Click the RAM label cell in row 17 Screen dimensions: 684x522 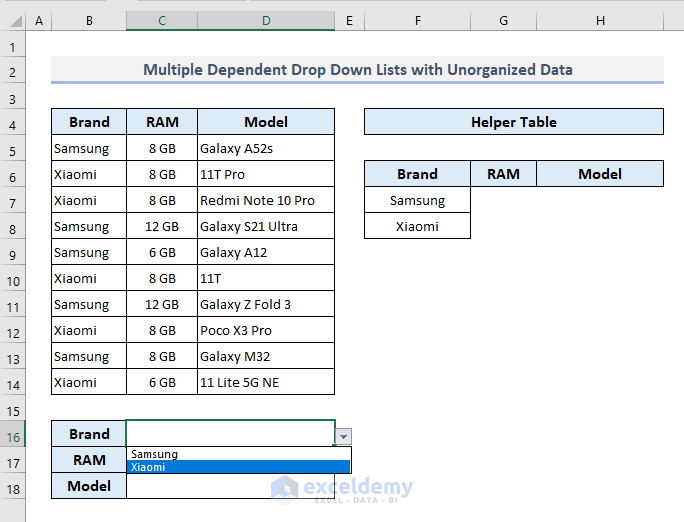[x=89, y=460]
